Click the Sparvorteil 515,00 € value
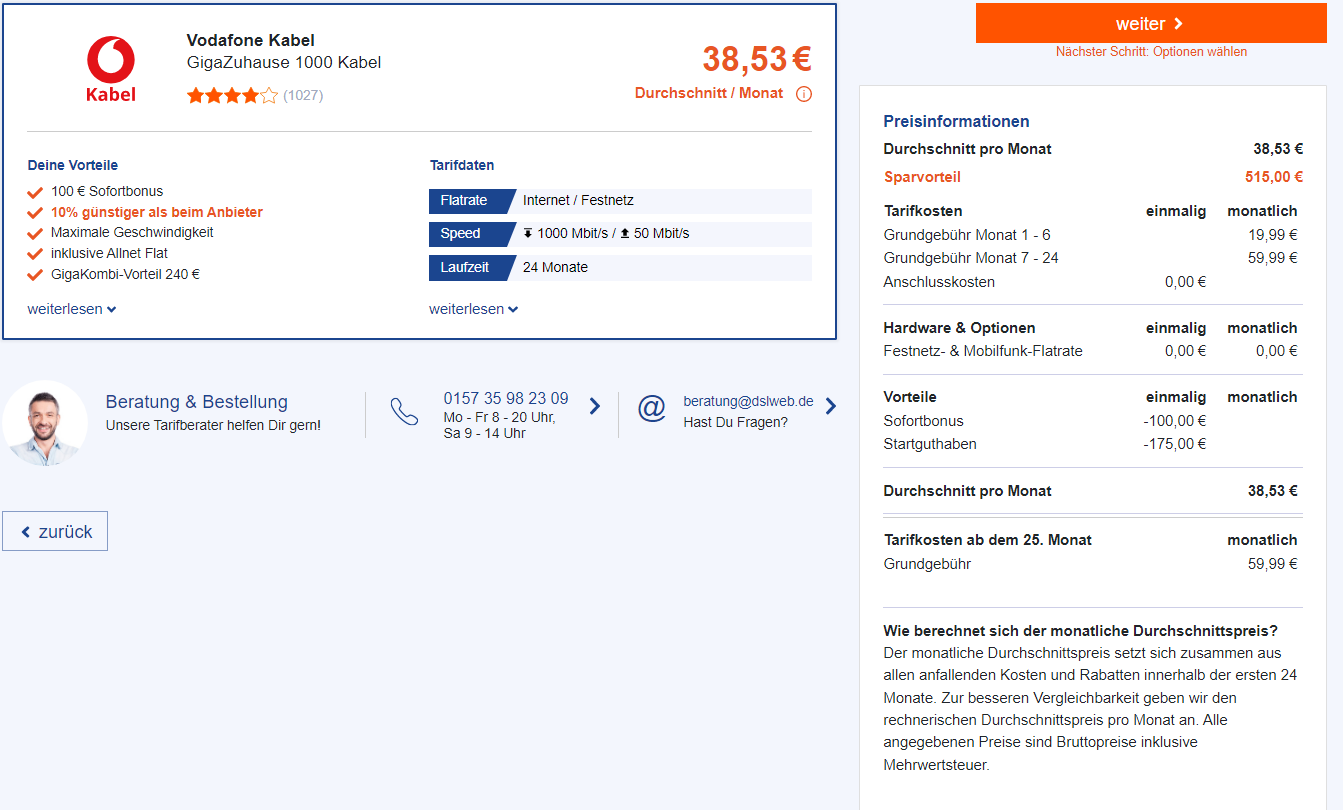Image resolution: width=1343 pixels, height=810 pixels. [x=1273, y=177]
